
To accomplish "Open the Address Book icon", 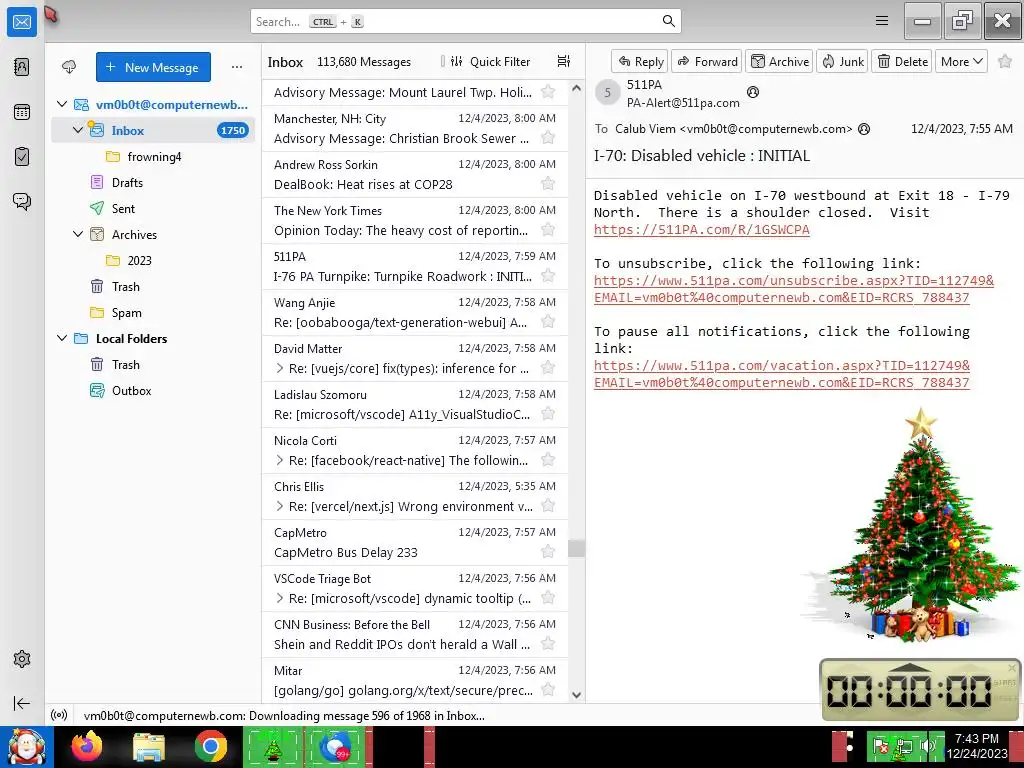I will 22,67.
